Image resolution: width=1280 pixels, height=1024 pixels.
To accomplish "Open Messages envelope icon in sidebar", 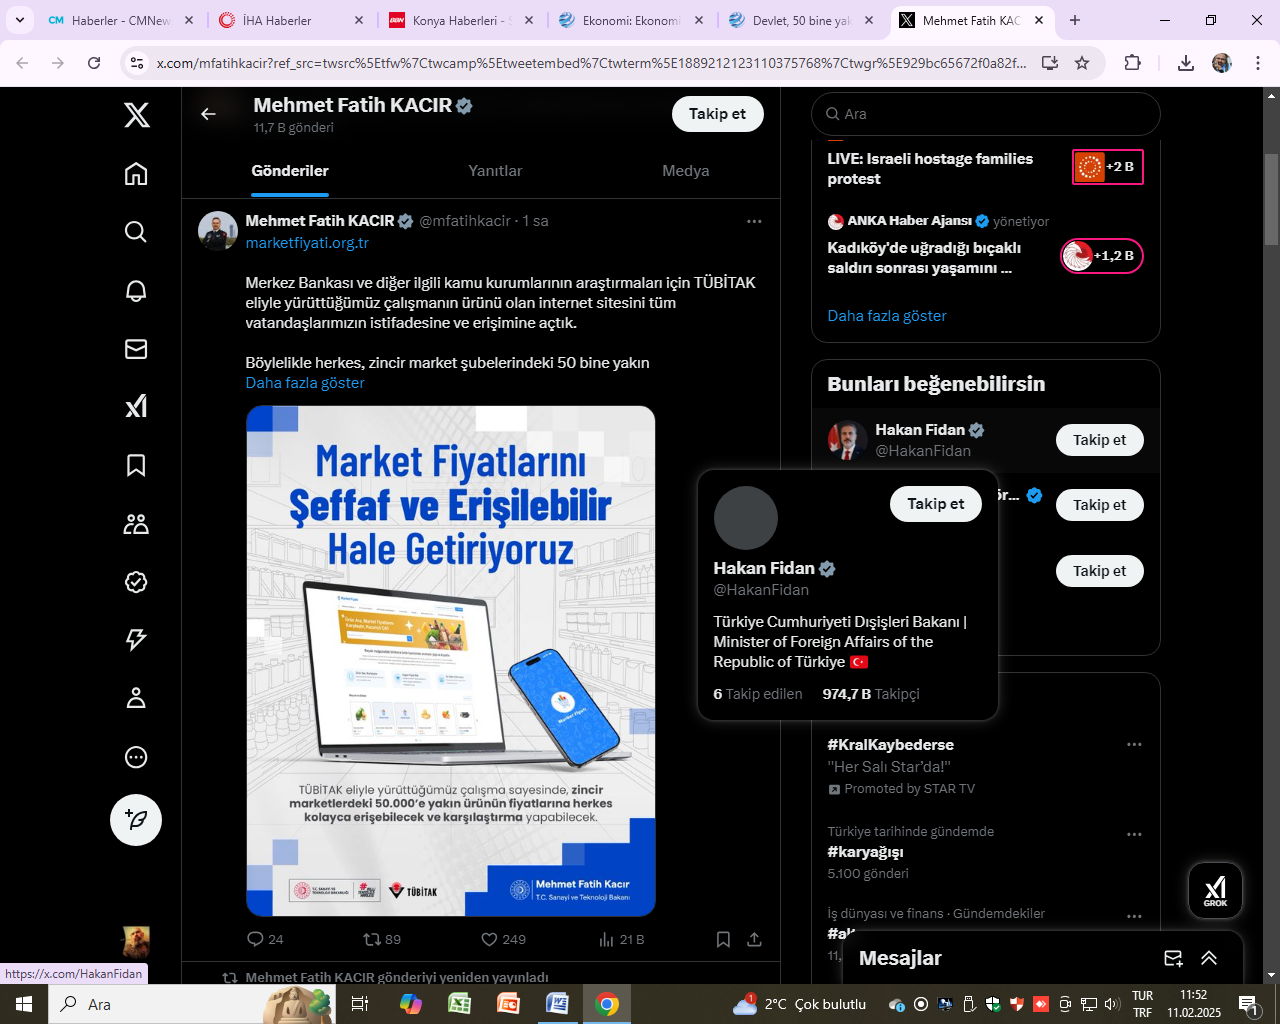I will point(136,348).
